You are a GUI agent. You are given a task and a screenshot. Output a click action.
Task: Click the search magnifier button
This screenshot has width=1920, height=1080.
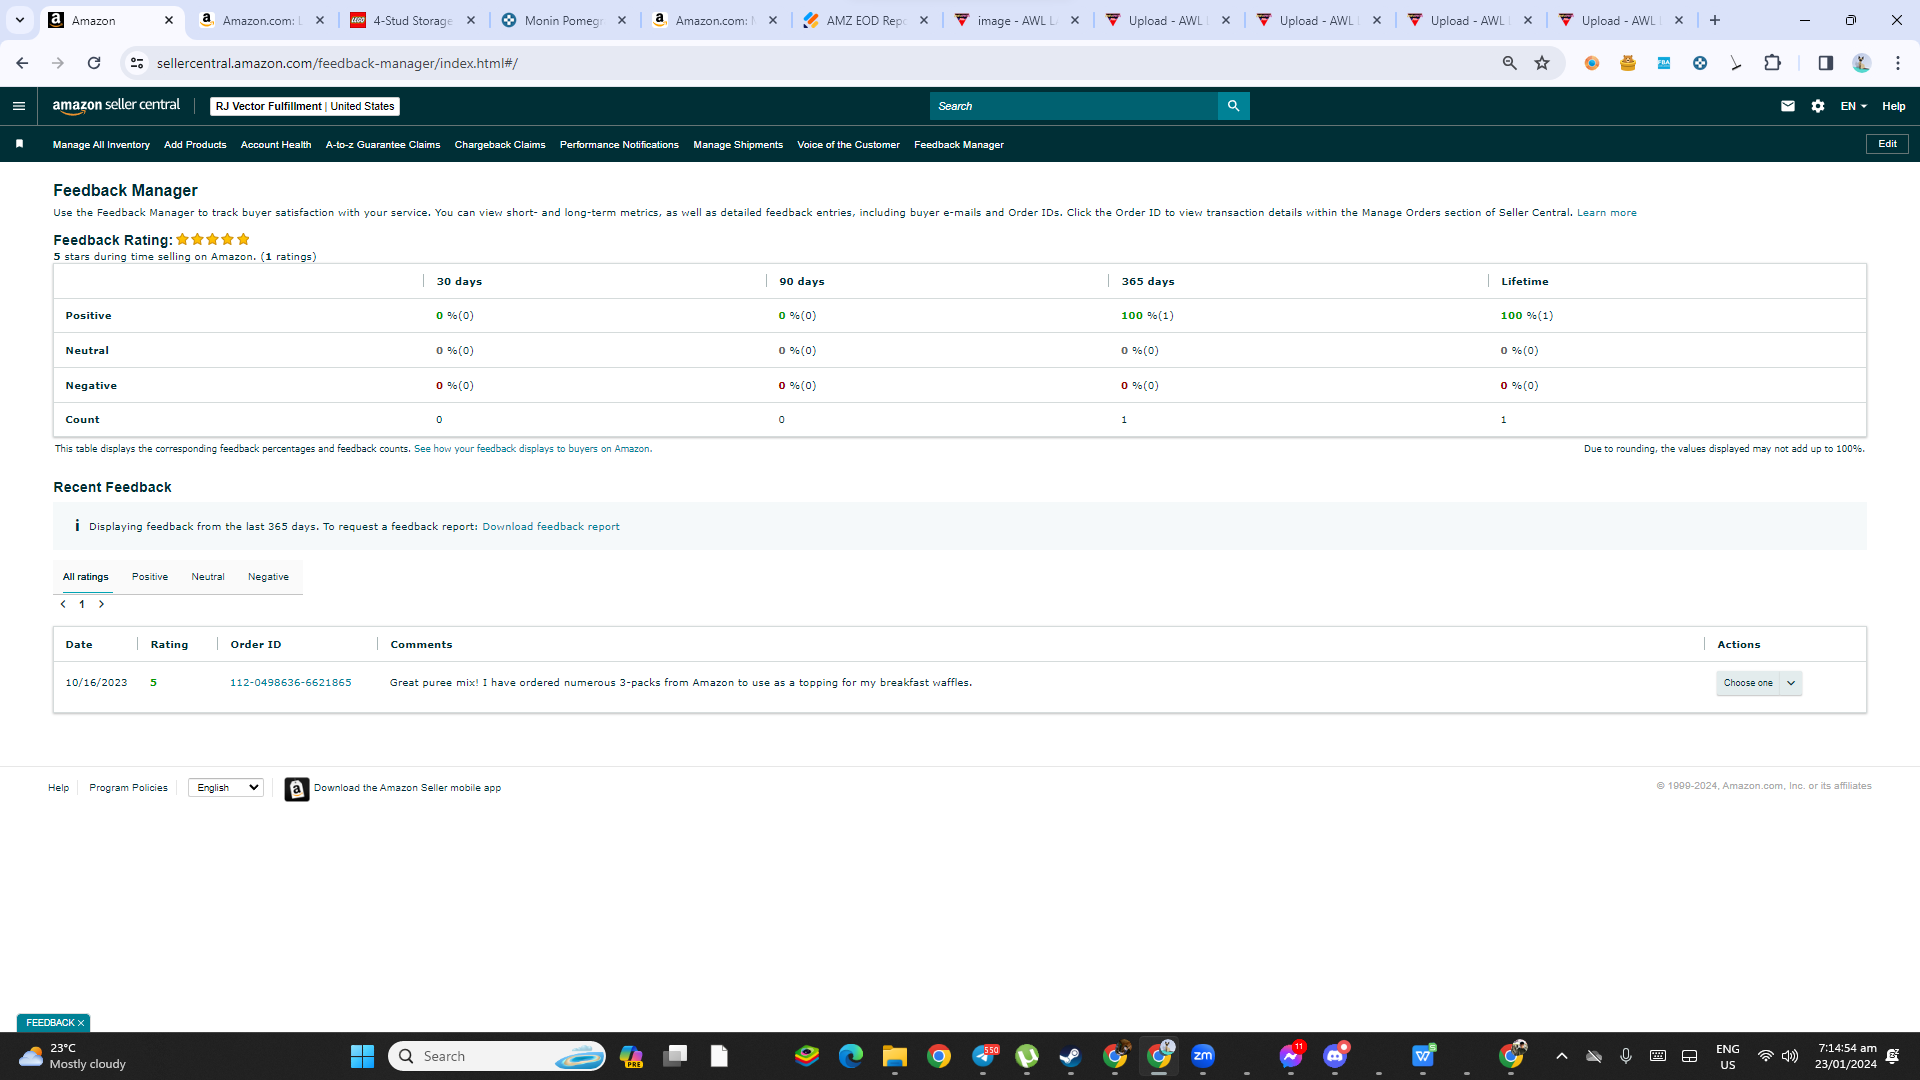coord(1233,106)
